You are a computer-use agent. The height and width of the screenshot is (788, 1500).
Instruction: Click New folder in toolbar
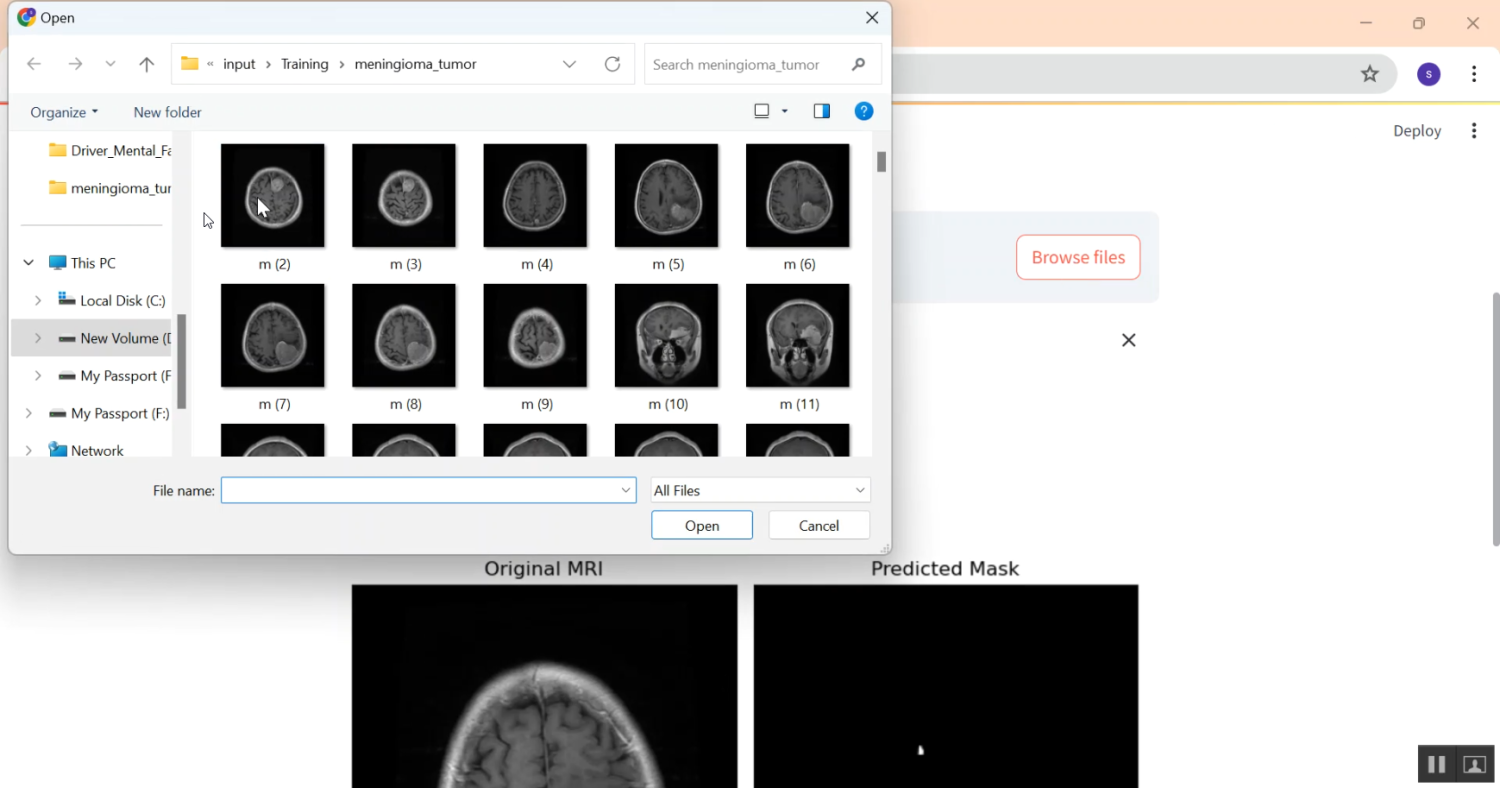point(167,112)
